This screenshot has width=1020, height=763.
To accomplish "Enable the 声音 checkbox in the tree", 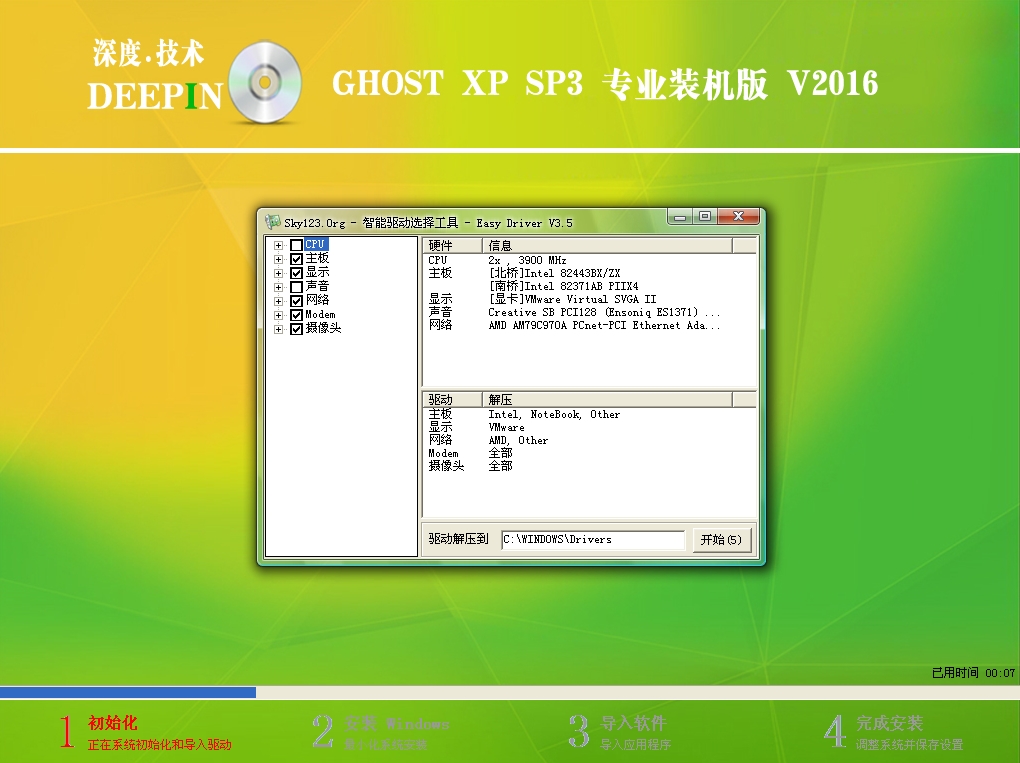I will pos(296,287).
